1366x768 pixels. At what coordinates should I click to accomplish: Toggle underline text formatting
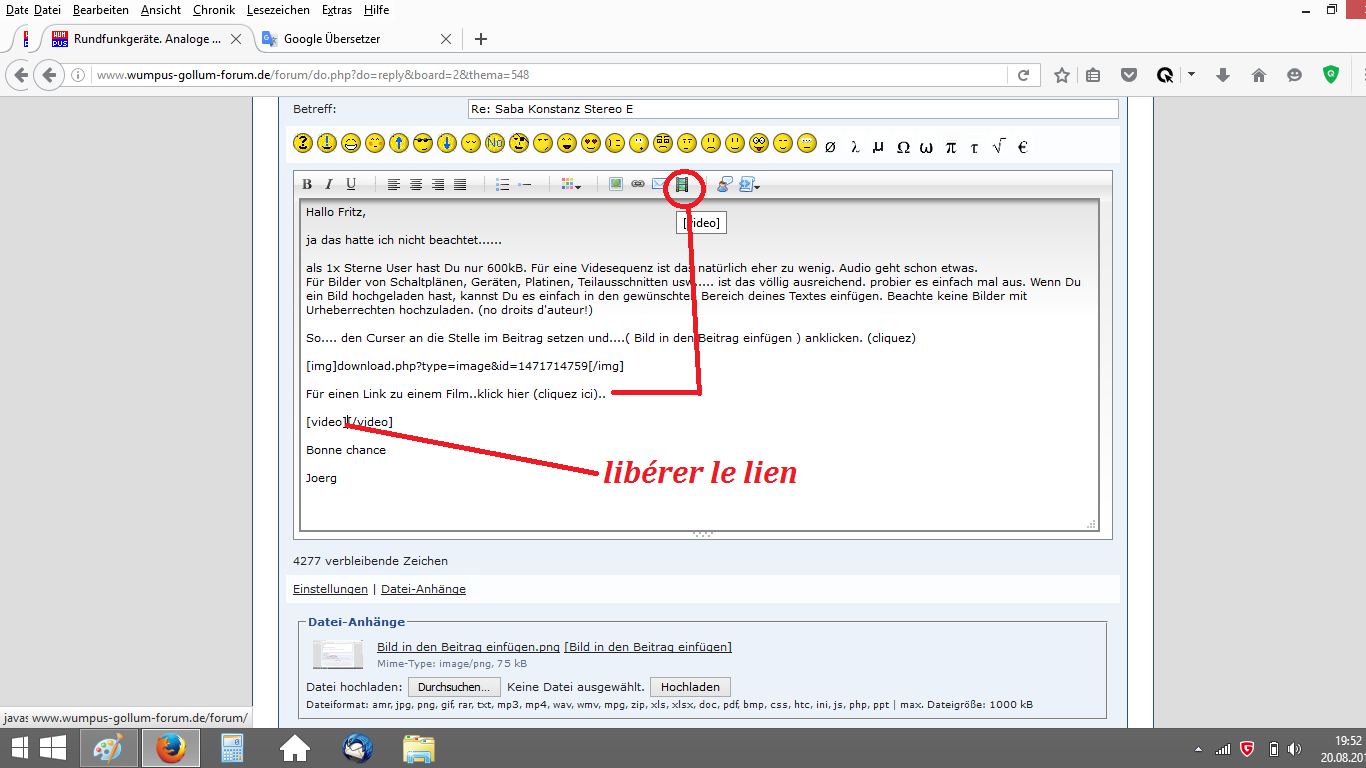point(351,184)
